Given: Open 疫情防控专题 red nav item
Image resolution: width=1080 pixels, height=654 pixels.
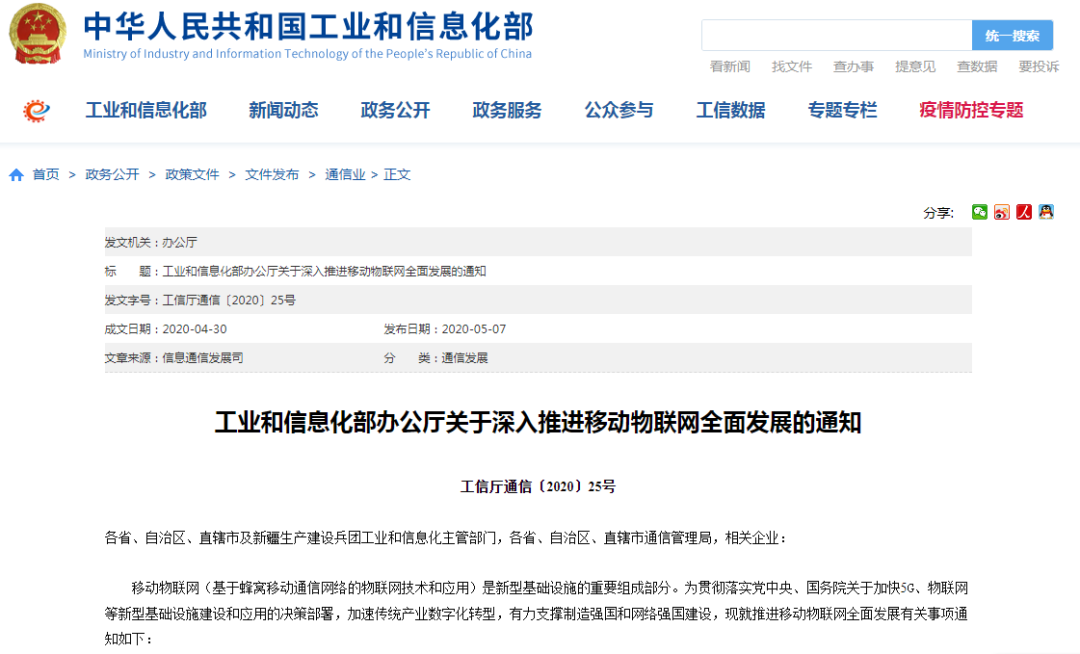Looking at the screenshot, I should pyautogui.click(x=971, y=110).
